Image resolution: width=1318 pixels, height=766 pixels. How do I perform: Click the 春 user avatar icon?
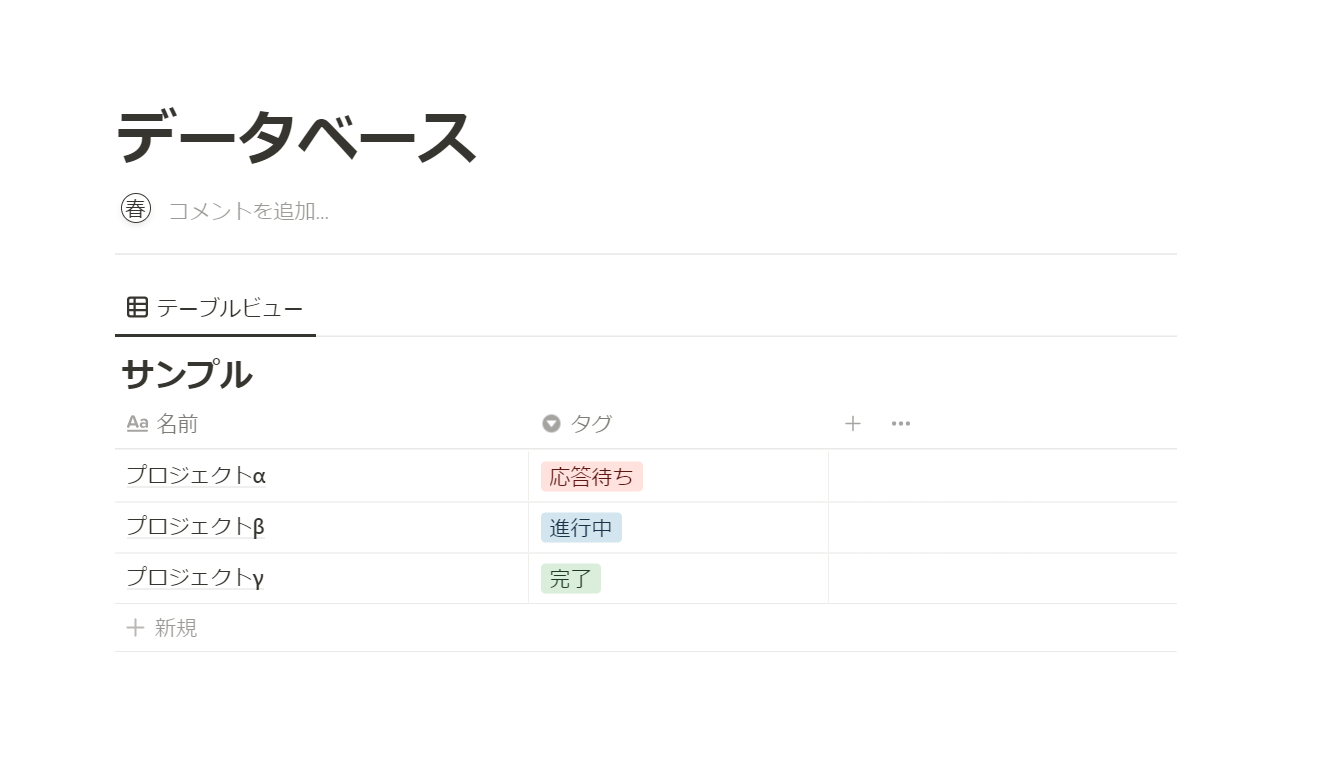136,209
